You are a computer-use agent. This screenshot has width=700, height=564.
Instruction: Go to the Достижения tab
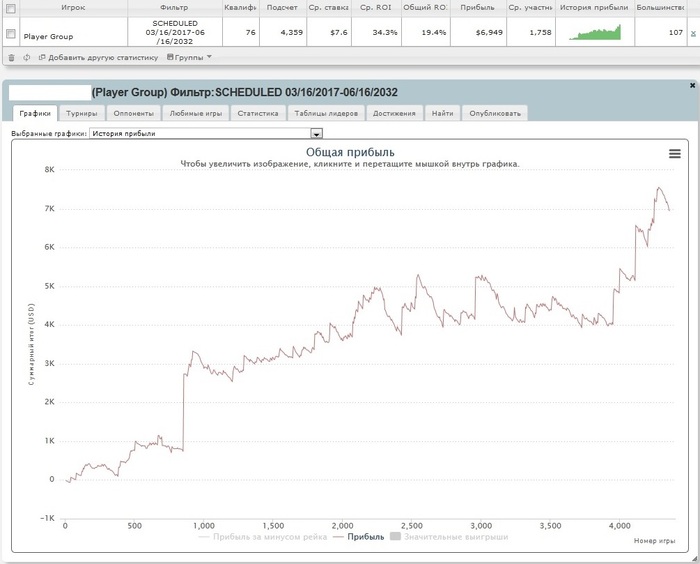click(394, 113)
